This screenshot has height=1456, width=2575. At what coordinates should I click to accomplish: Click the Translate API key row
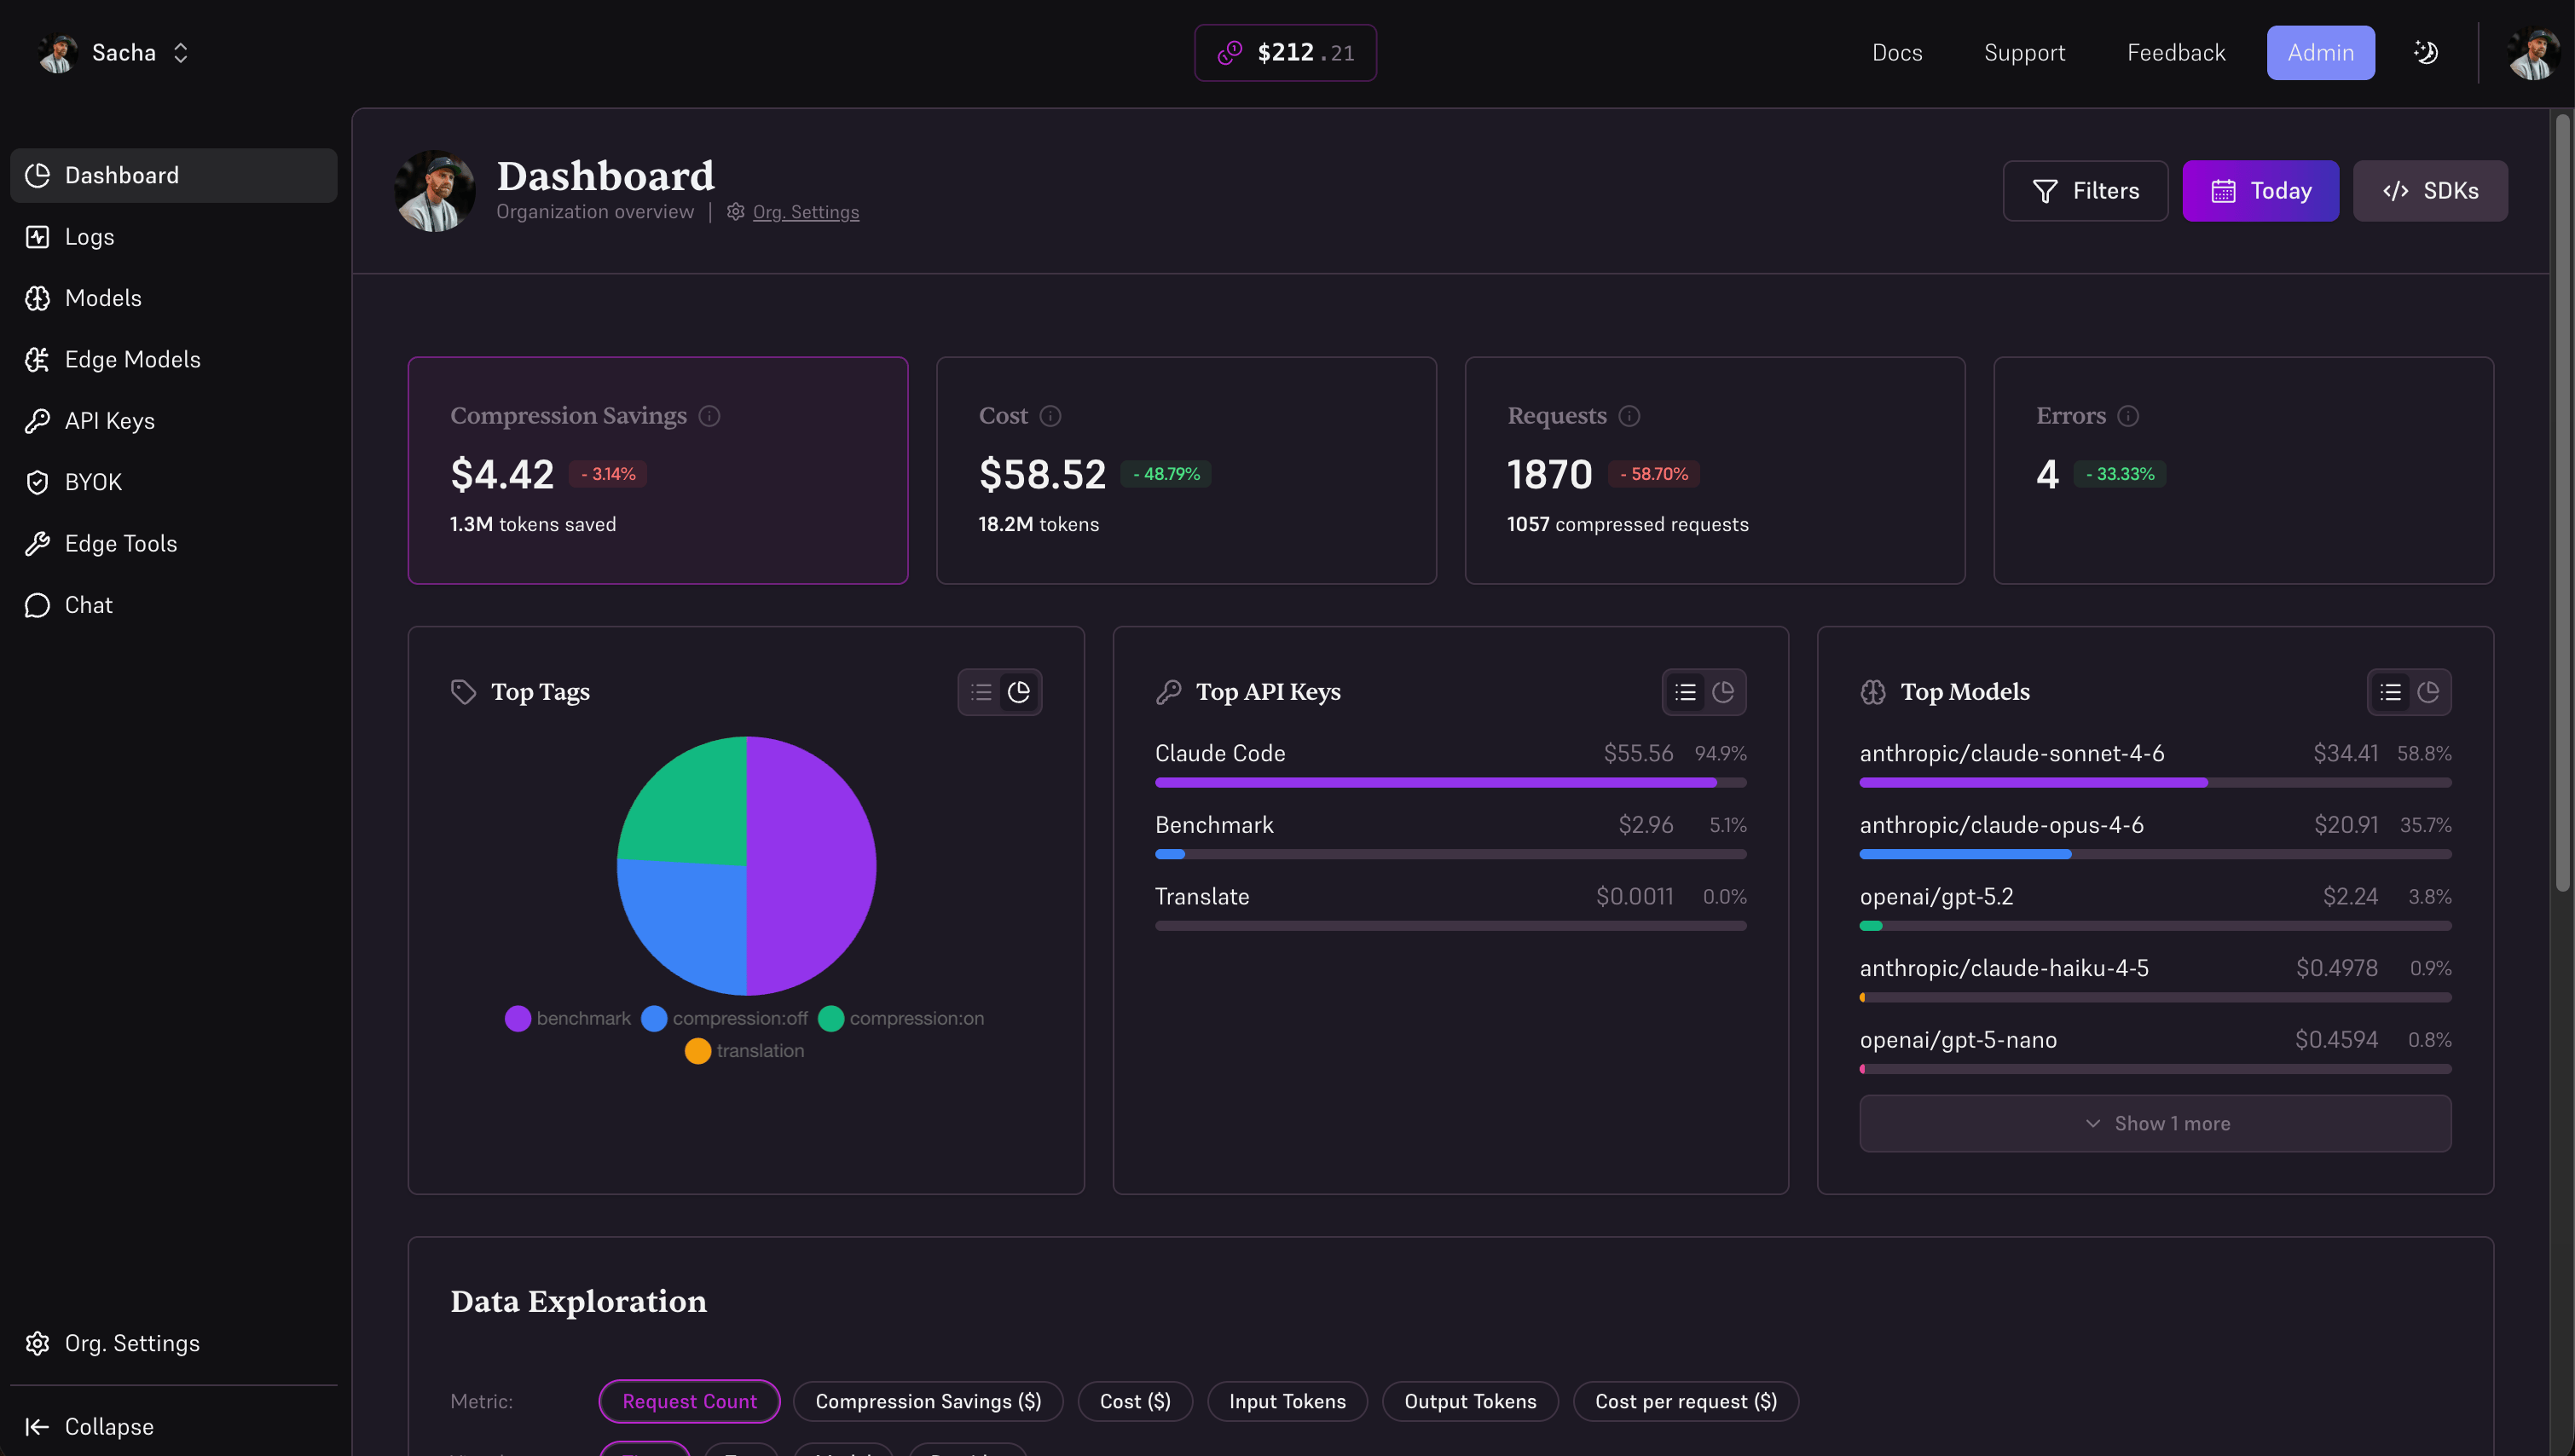click(1450, 908)
